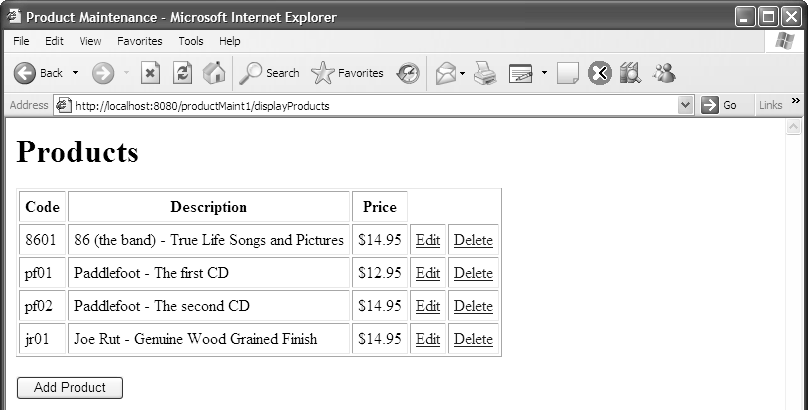808x410 pixels.
Task: Click the Print toolbar icon
Action: [x=485, y=73]
